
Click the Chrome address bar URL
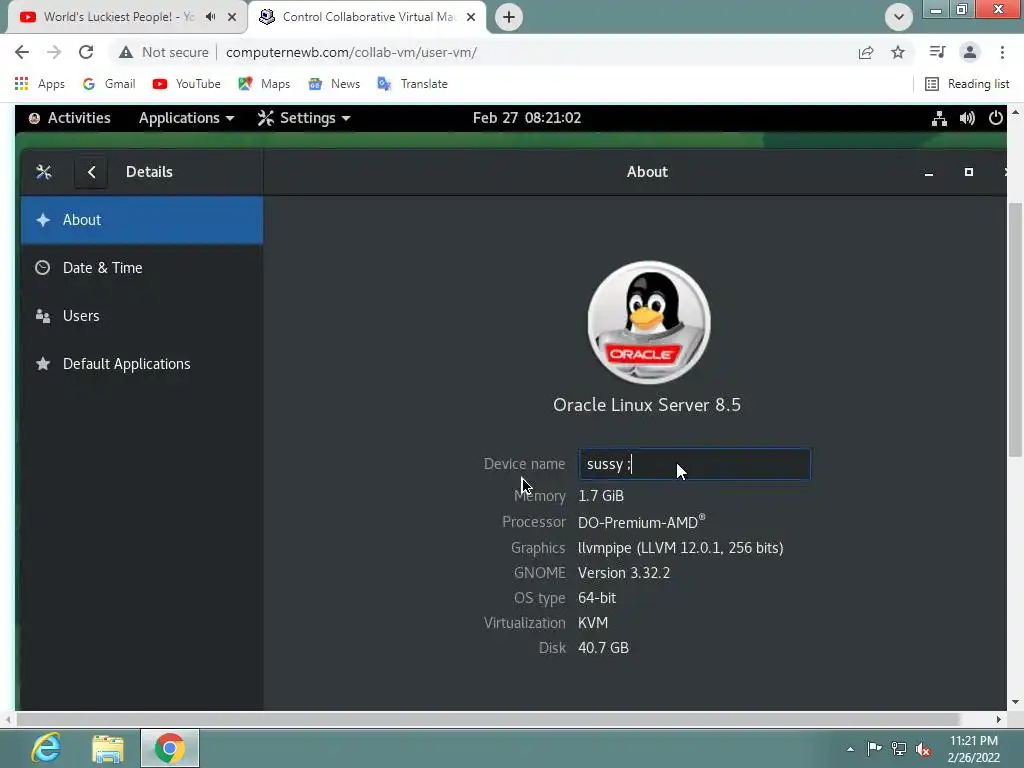pyautogui.click(x=351, y=52)
